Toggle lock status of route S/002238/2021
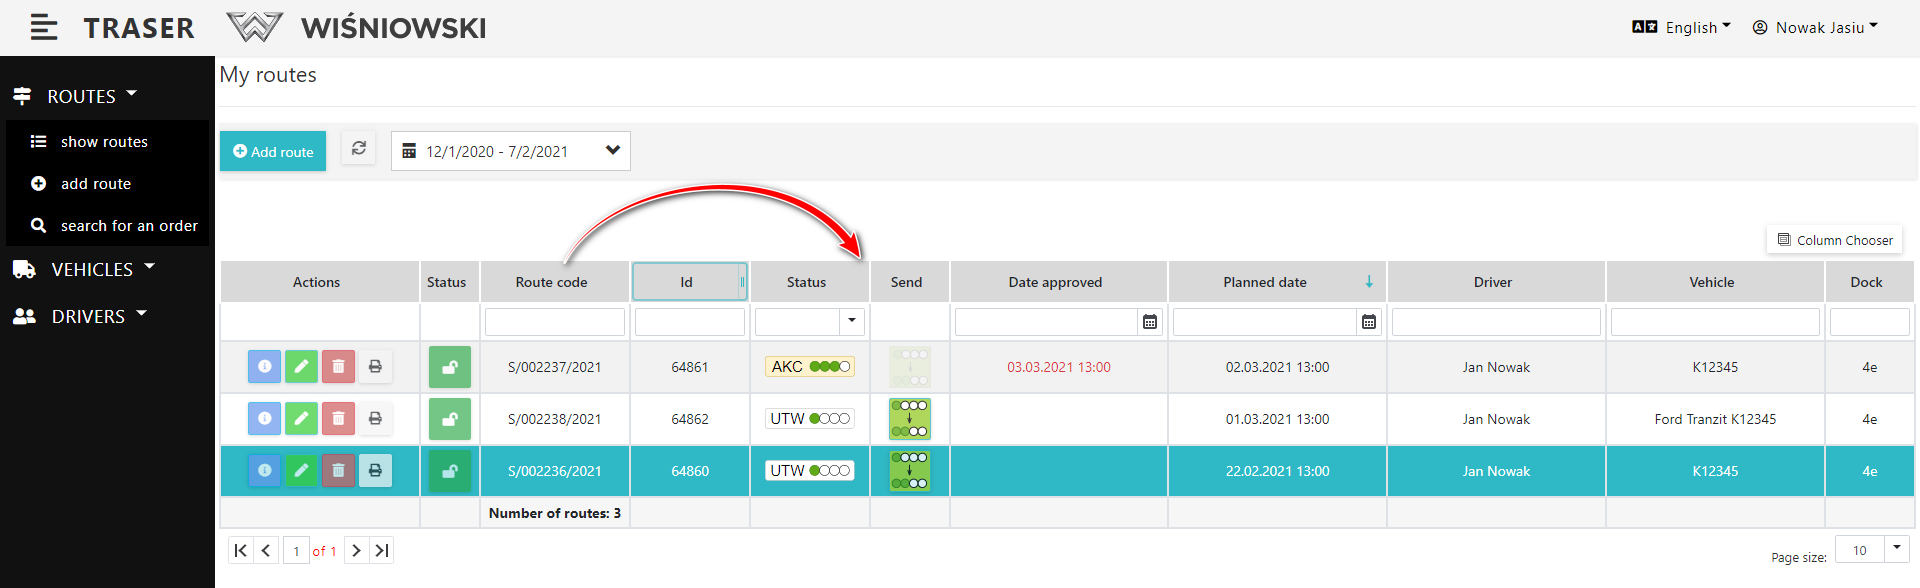 (450, 419)
